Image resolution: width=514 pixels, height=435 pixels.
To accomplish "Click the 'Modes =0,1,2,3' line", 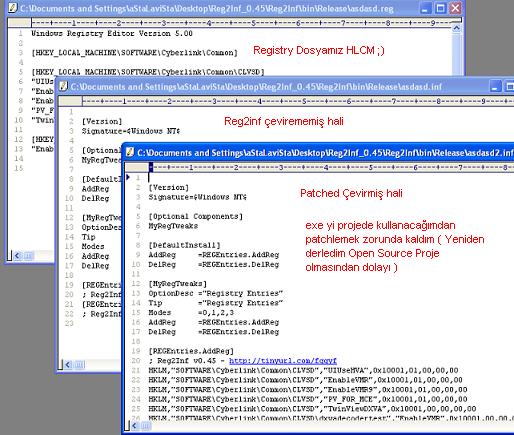I will [191, 313].
